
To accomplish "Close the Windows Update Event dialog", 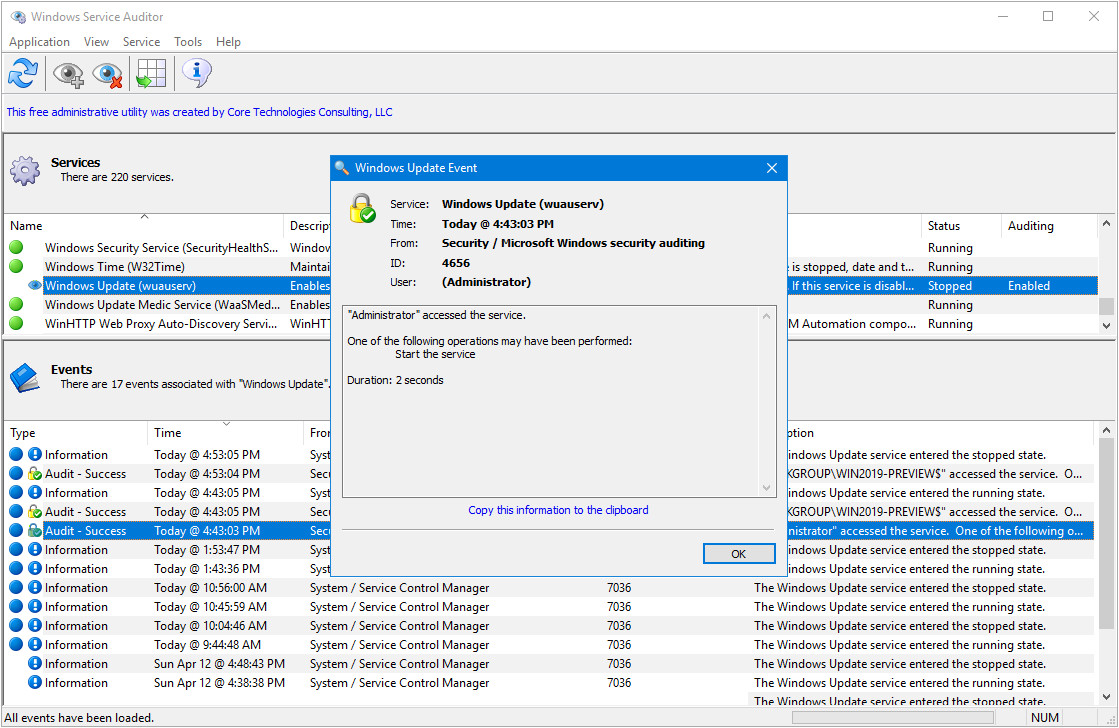I will (771, 168).
